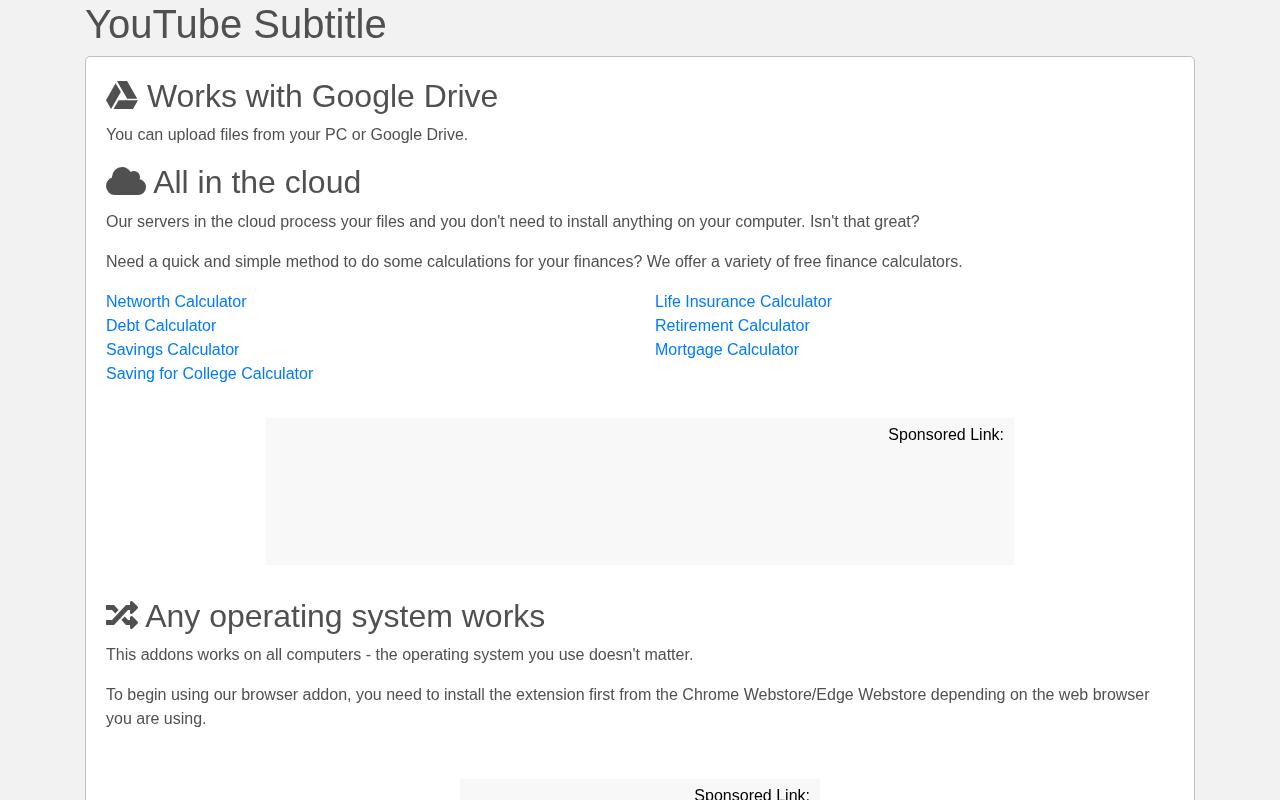Click the Google Drive triangle icon
The image size is (1280, 800).
(x=122, y=96)
